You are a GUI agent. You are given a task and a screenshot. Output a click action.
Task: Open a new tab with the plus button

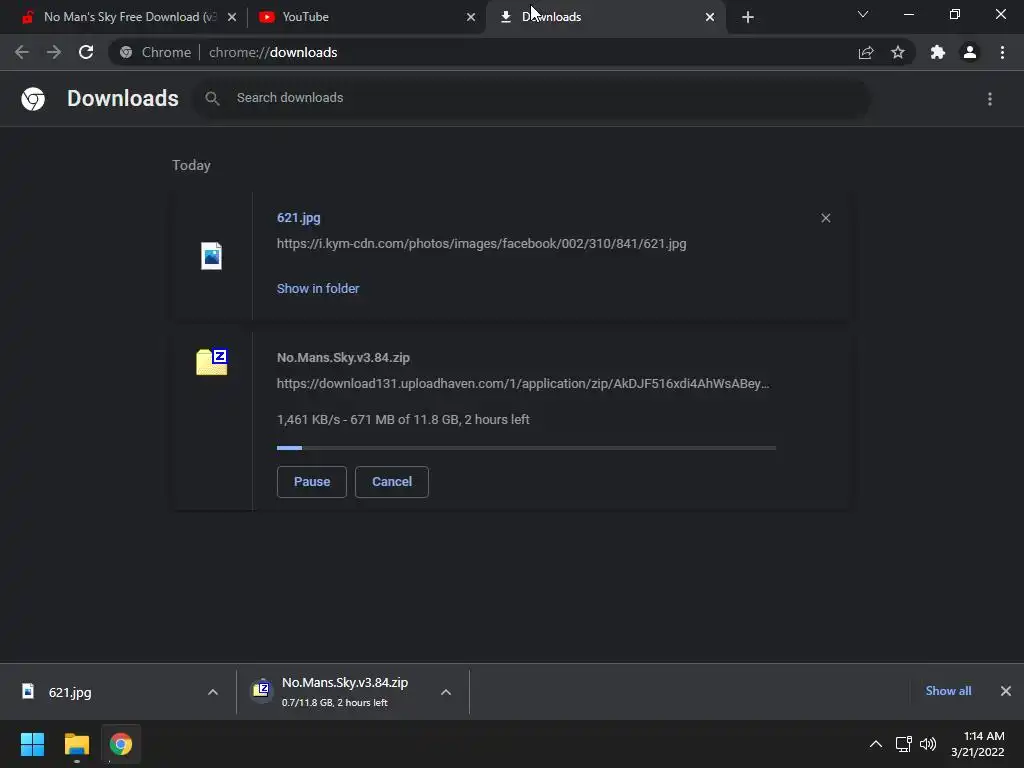pos(748,17)
